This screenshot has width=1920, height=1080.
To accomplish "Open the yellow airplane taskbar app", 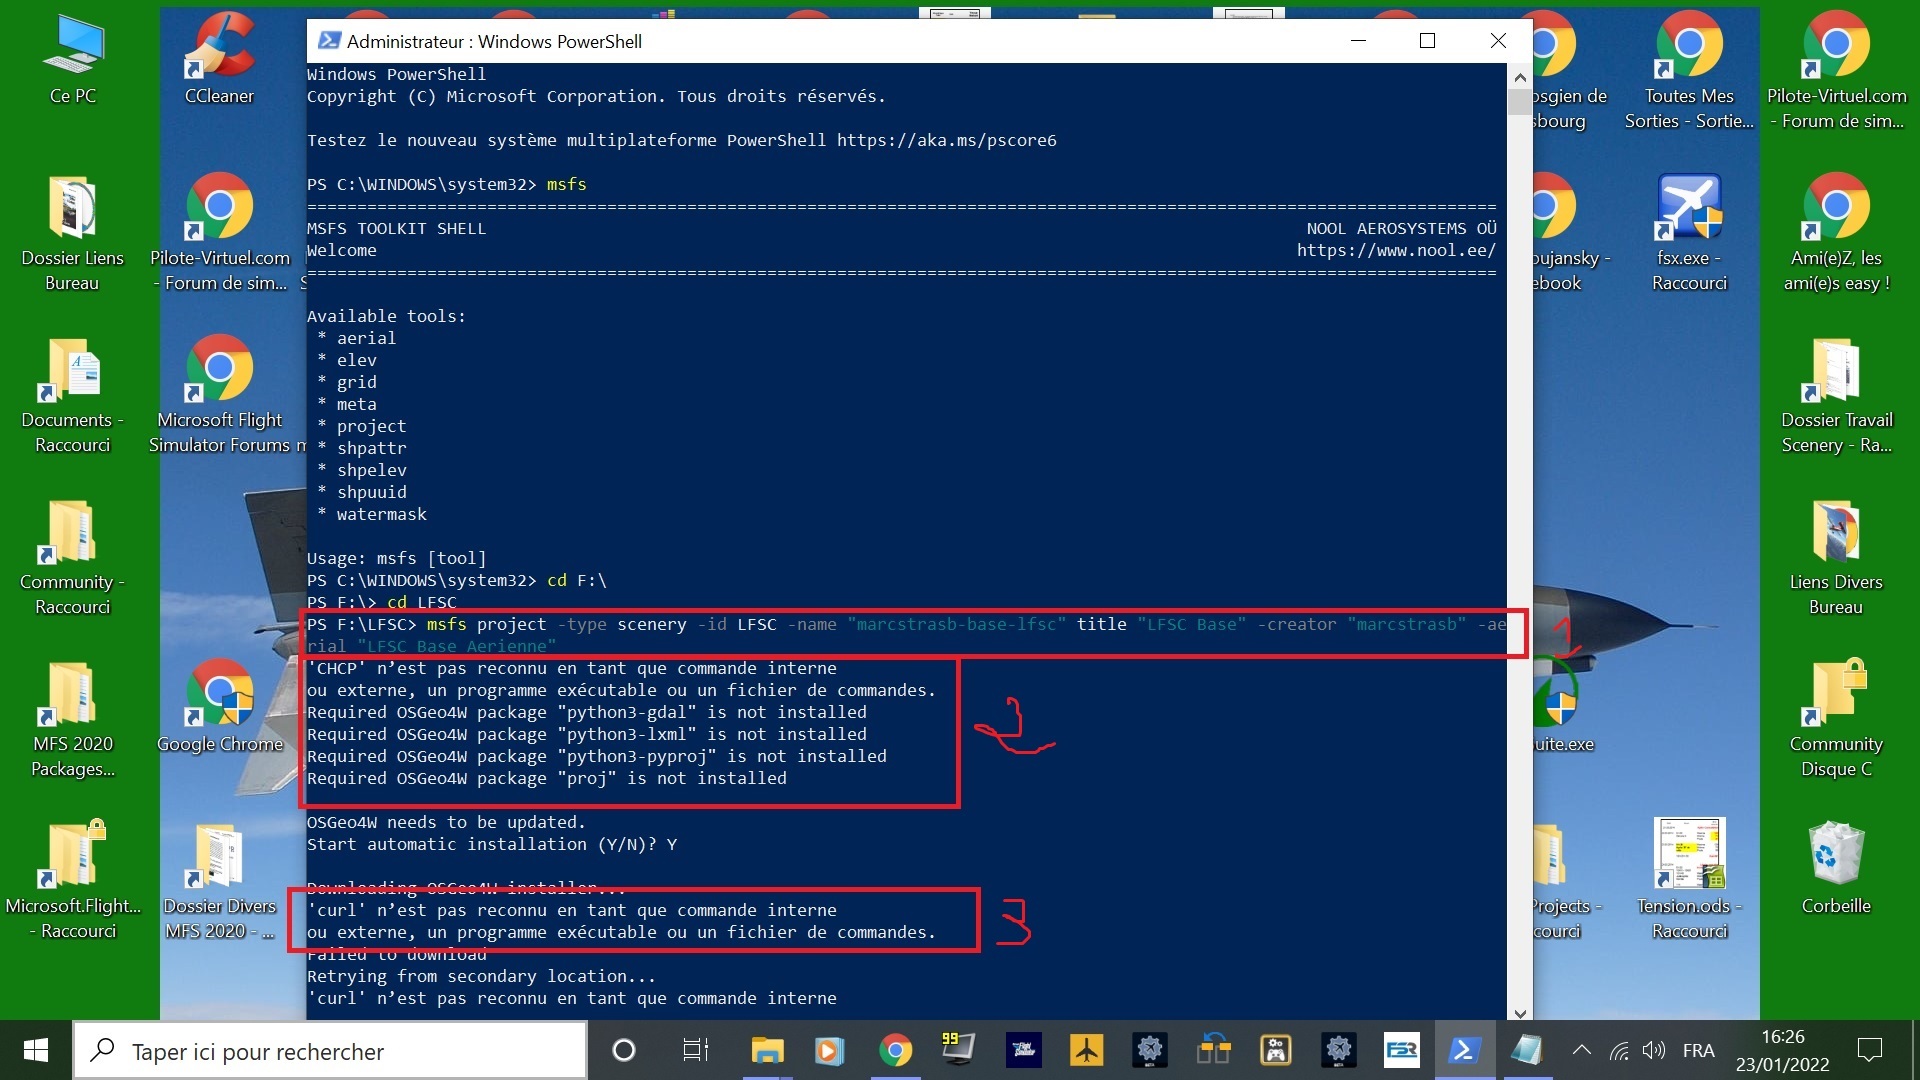I will pyautogui.click(x=1086, y=1050).
